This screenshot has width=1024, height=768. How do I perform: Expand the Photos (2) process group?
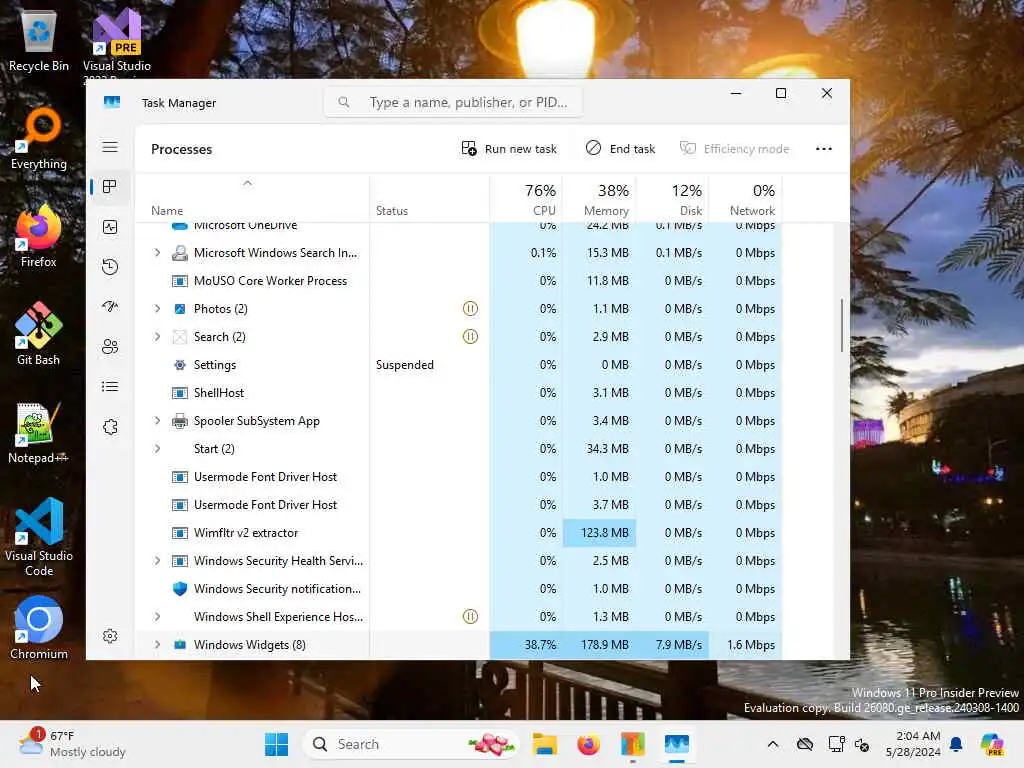click(157, 308)
